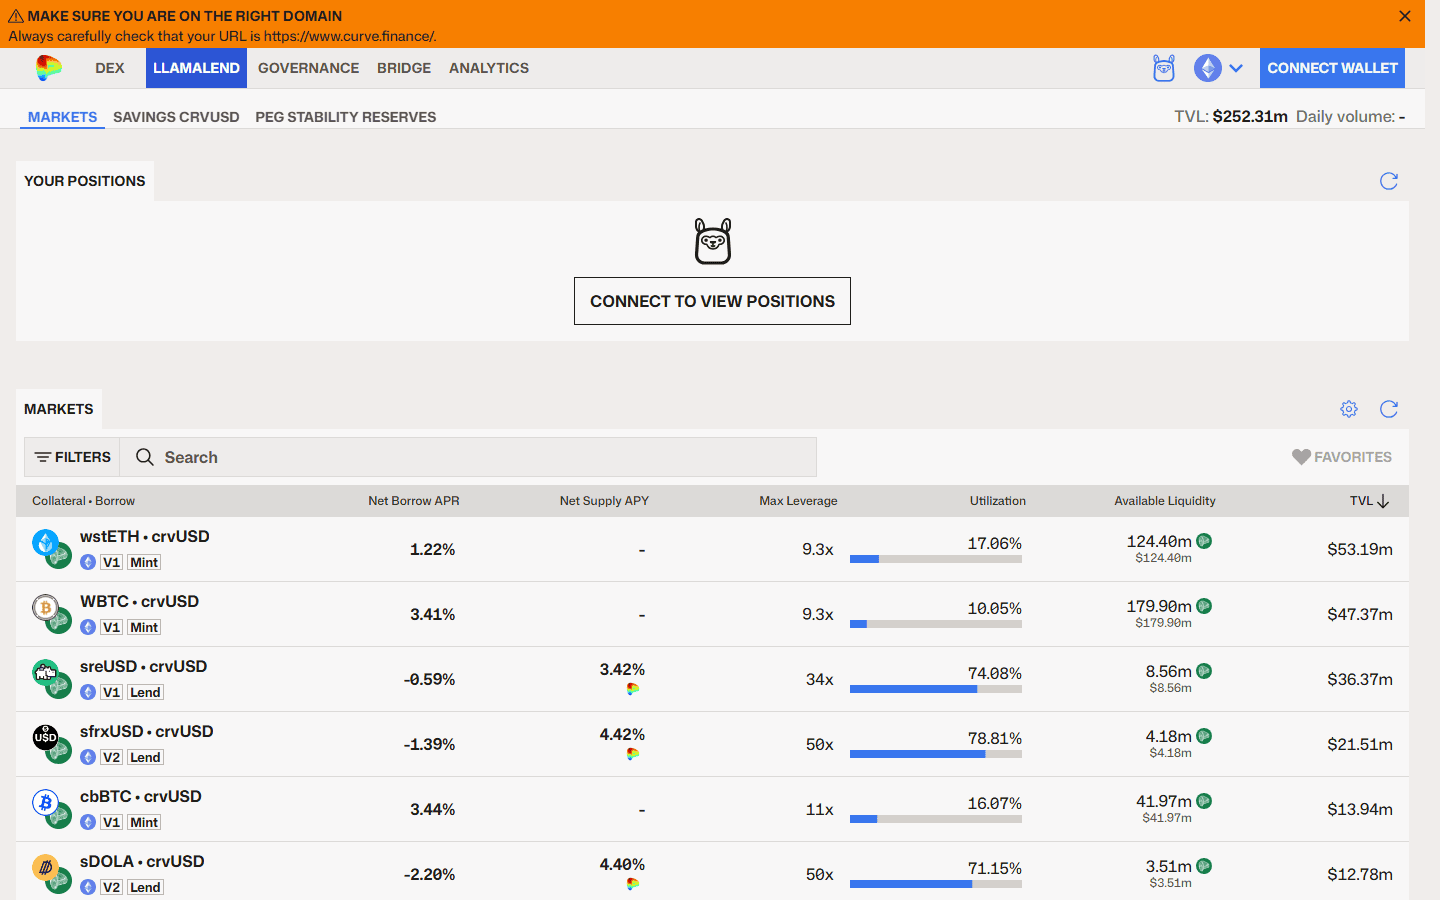Screen dimensions: 1440x900
Task: Click the Connect Wallet button
Action: (1332, 68)
